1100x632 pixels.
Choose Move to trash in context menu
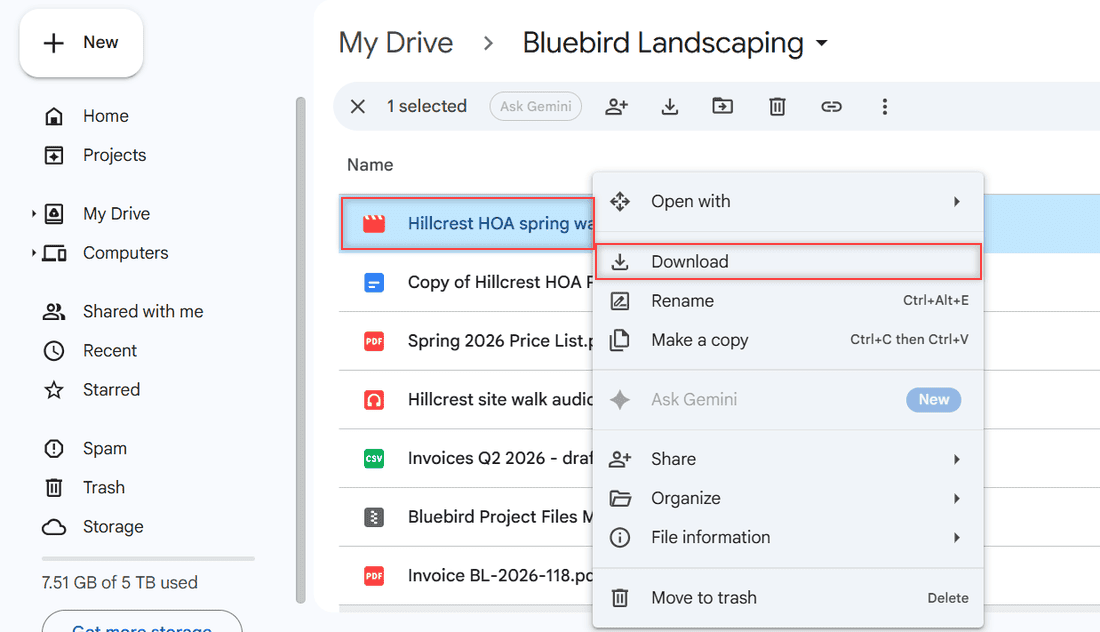(x=788, y=598)
